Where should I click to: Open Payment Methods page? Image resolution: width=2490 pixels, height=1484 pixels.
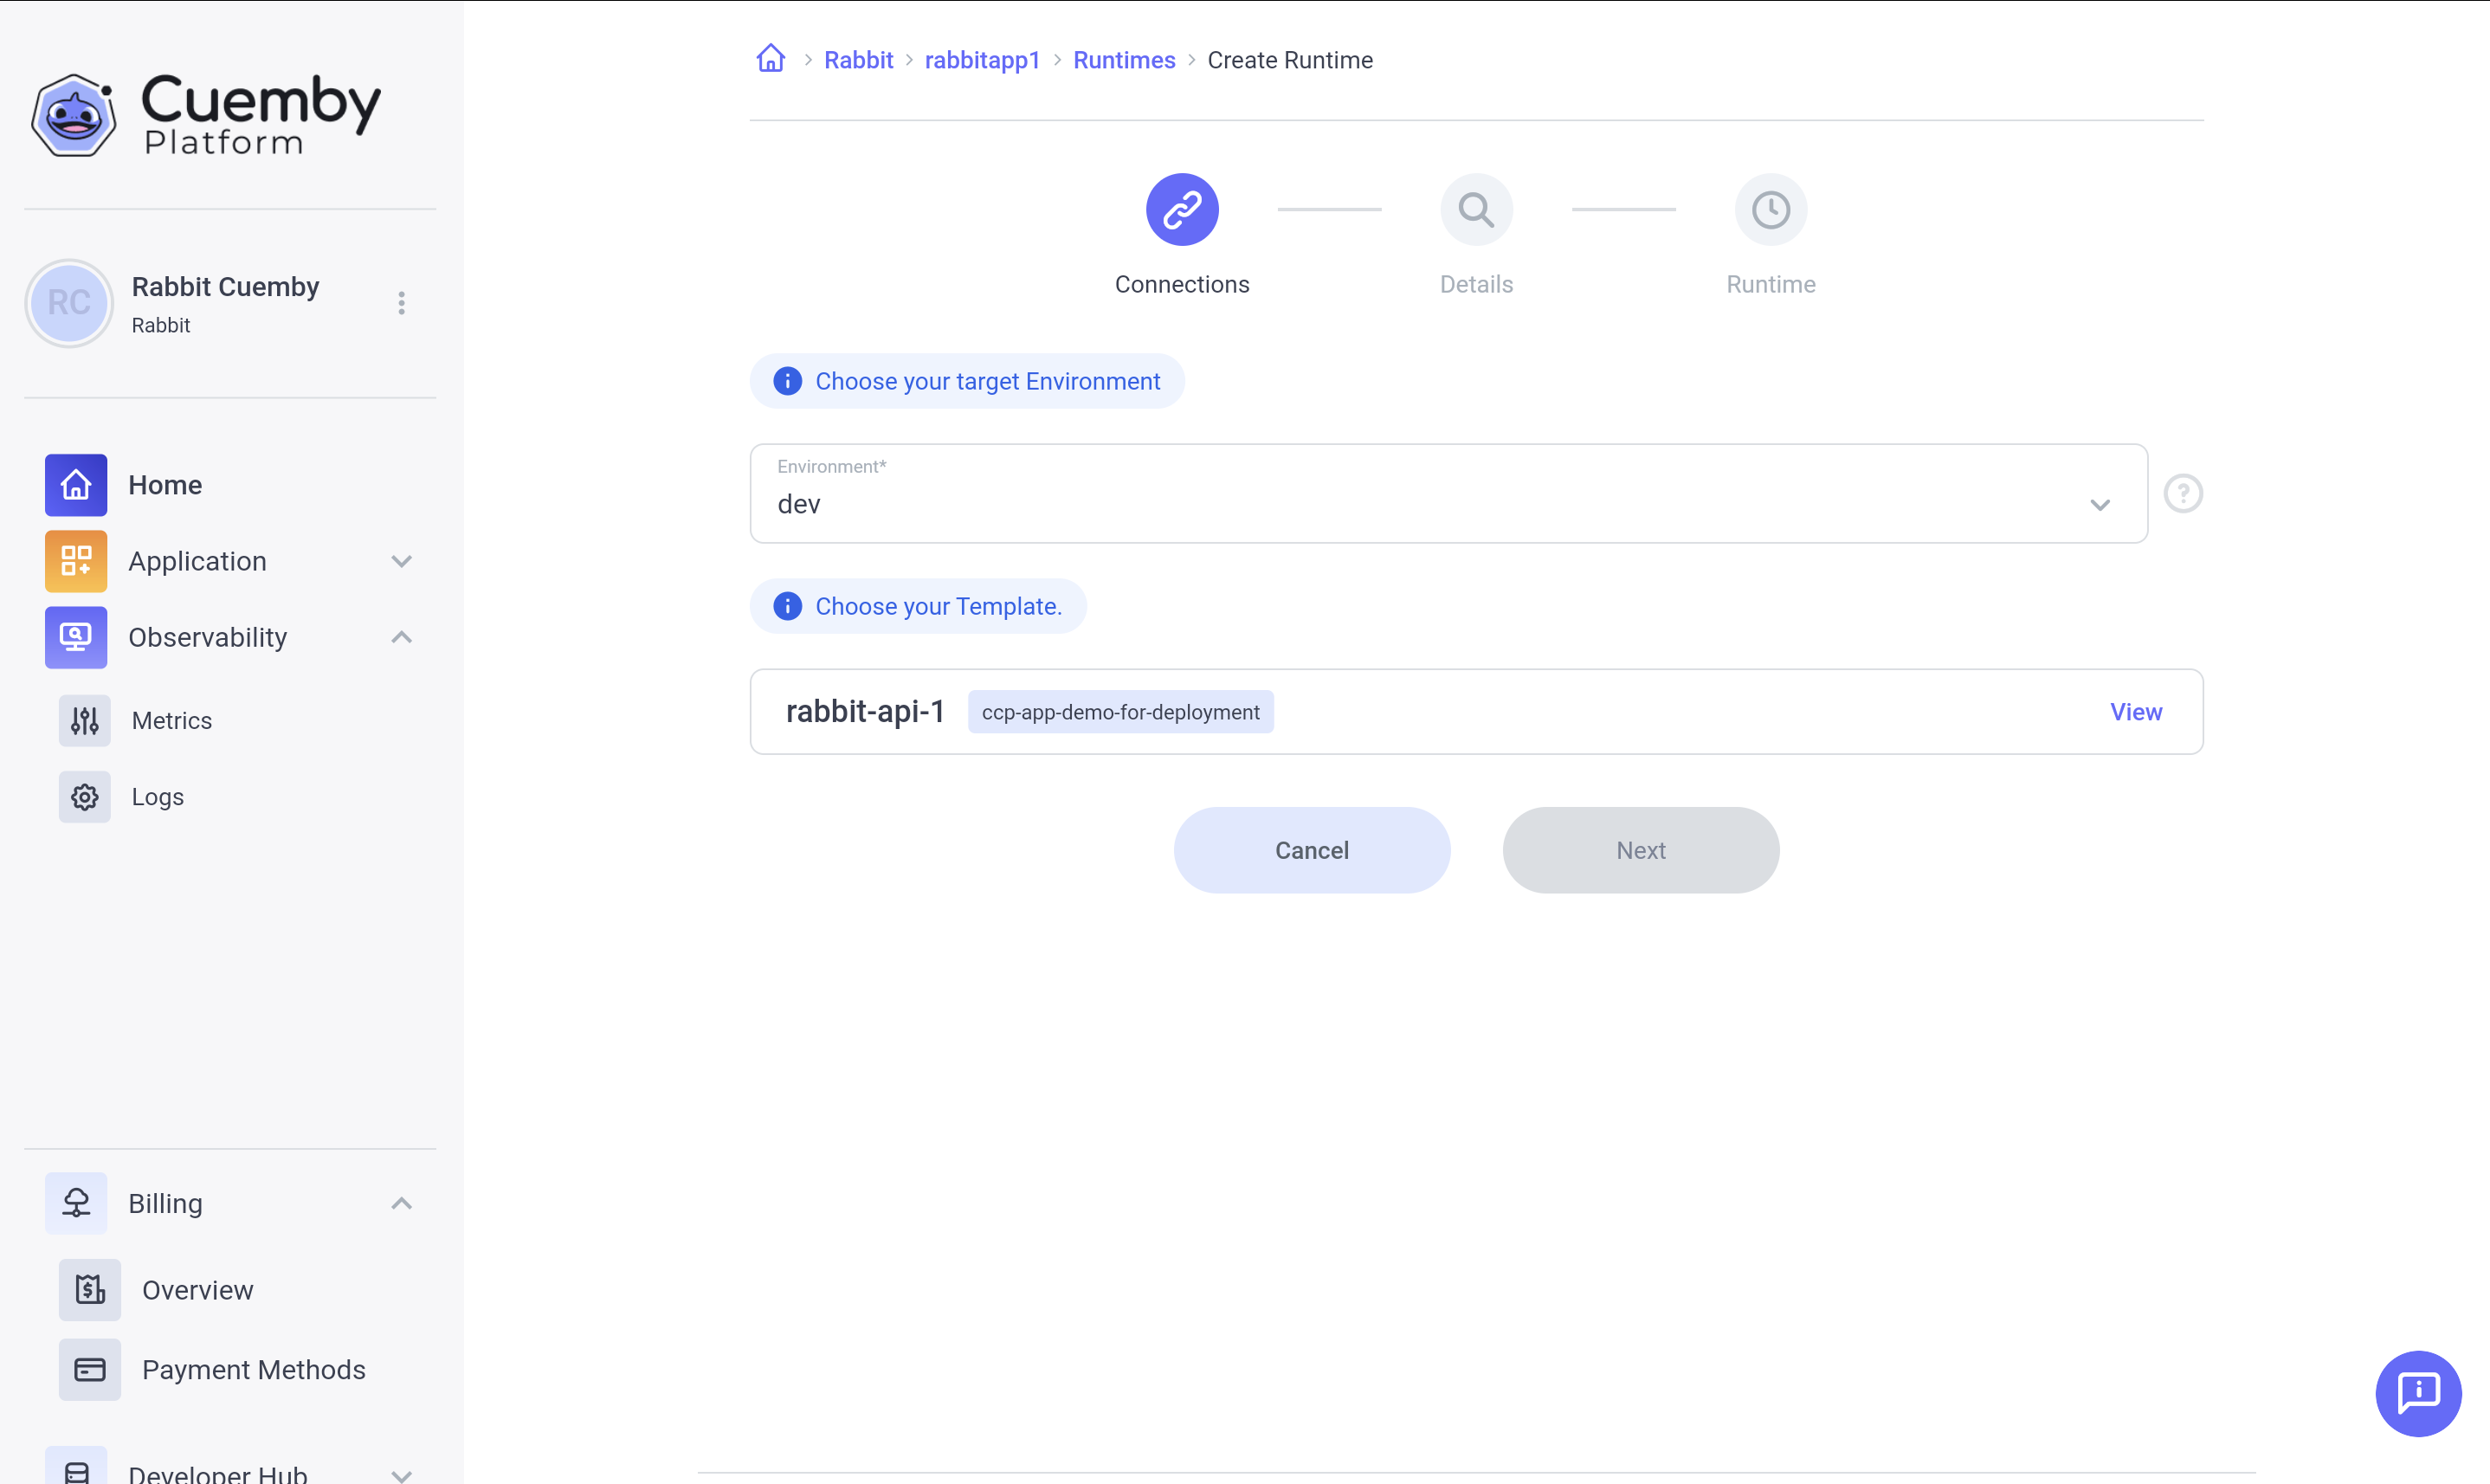click(253, 1369)
